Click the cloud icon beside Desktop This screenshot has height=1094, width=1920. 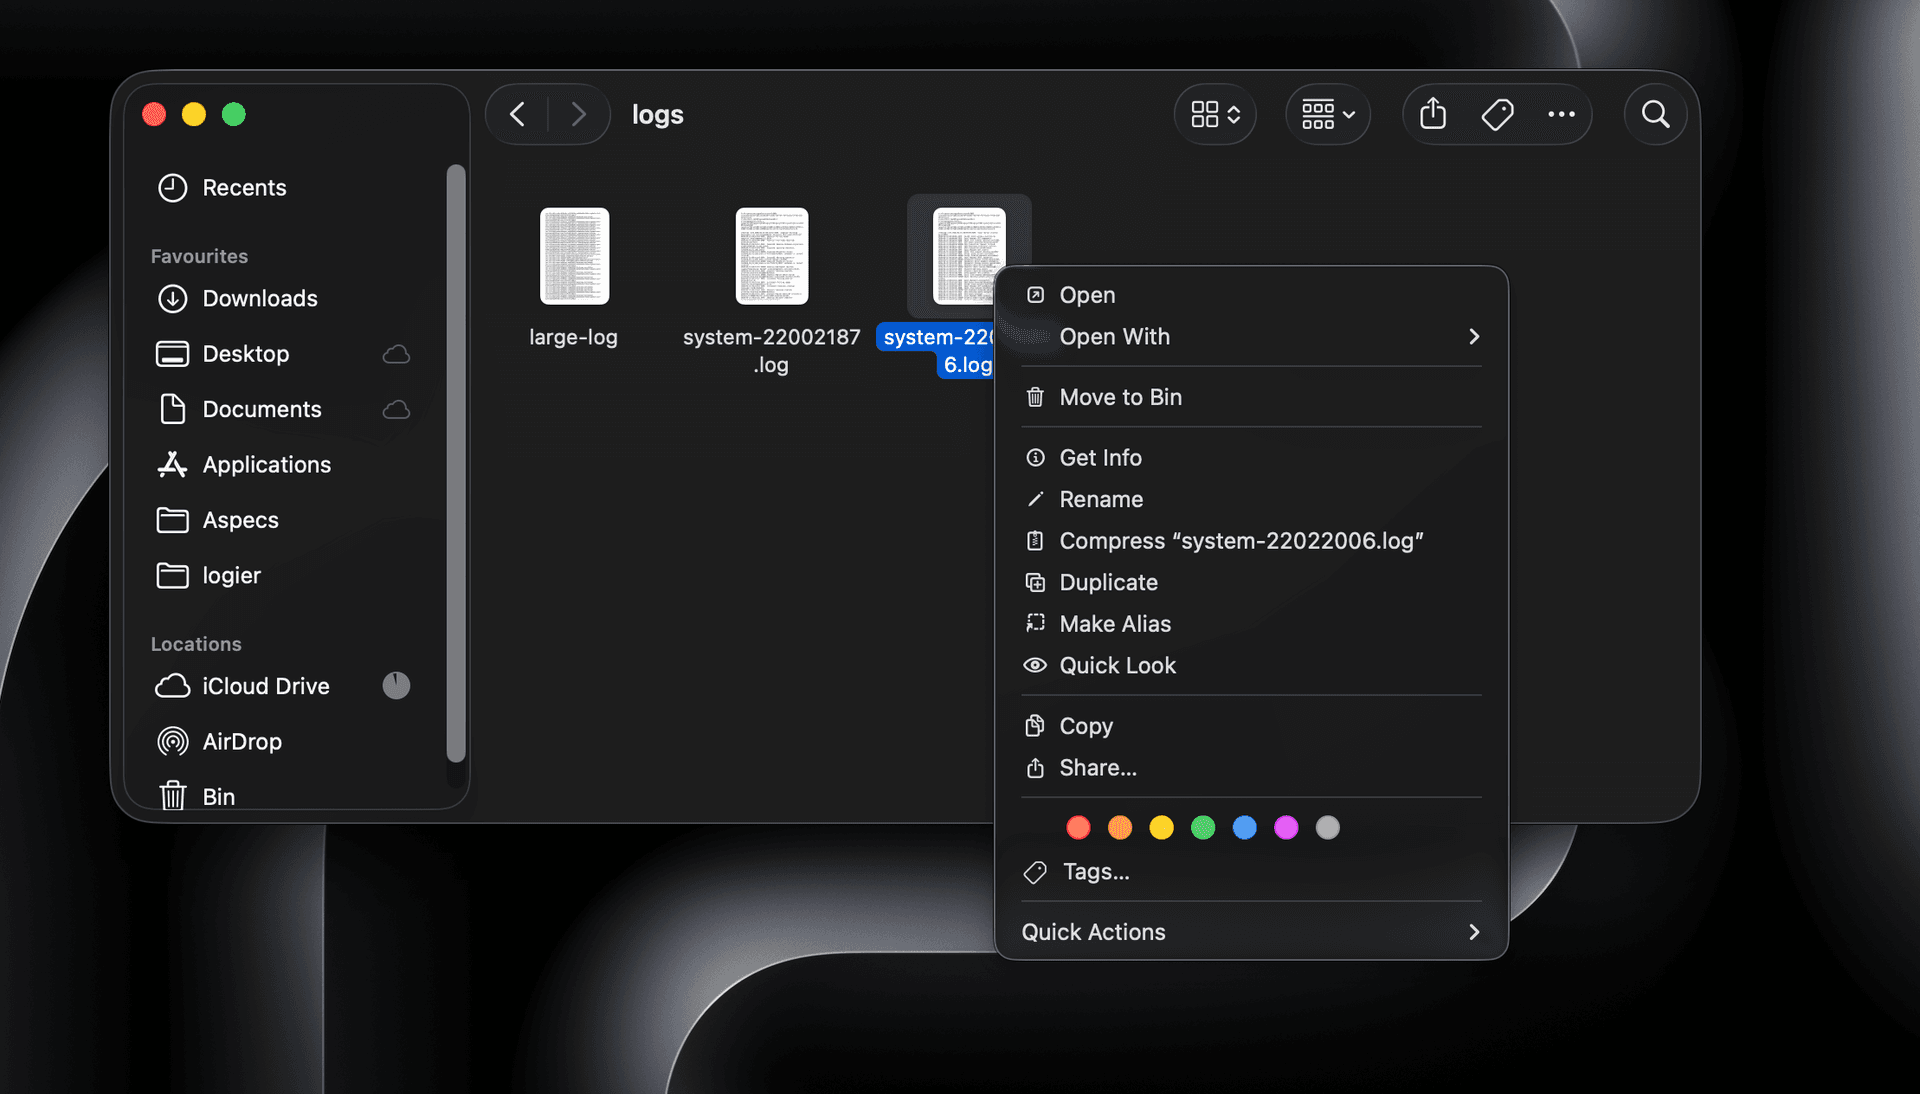click(396, 354)
